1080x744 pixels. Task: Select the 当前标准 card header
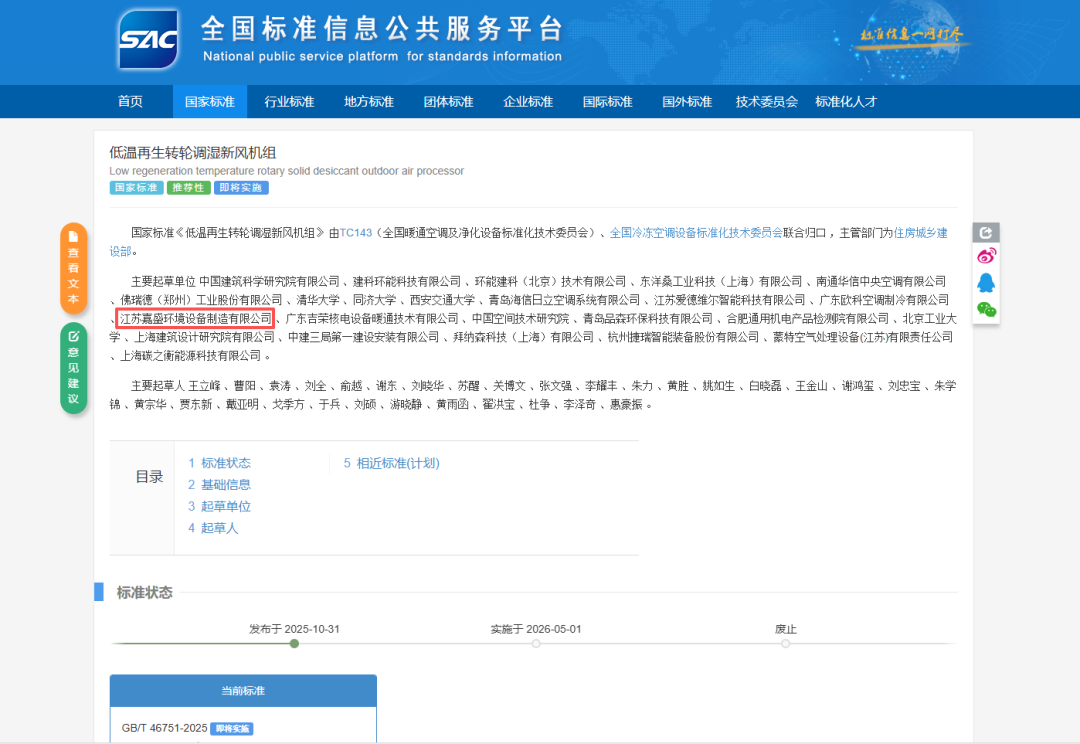click(243, 691)
